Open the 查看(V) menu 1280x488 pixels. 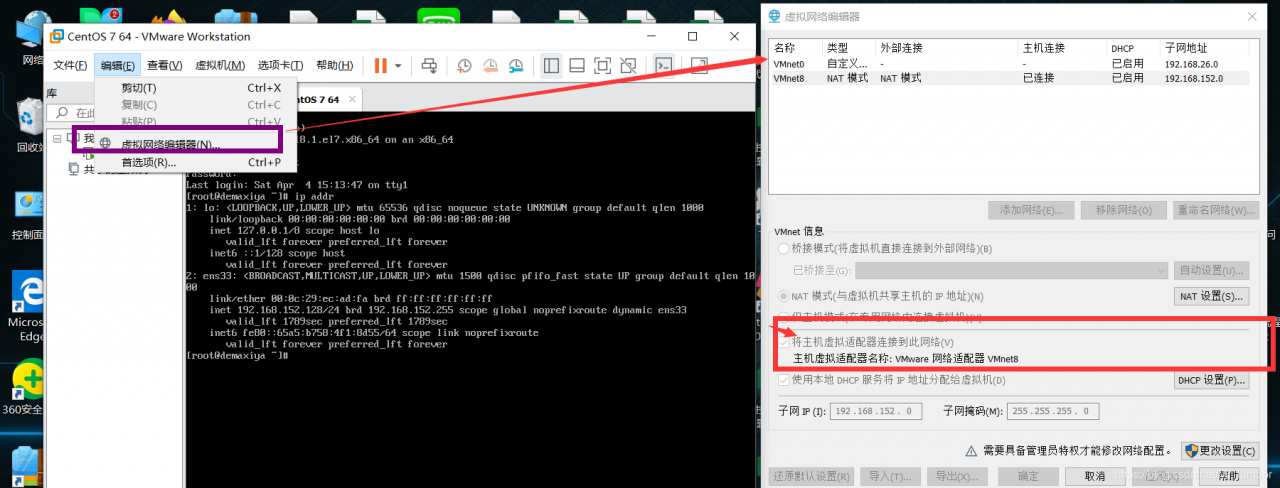pyautogui.click(x=164, y=66)
